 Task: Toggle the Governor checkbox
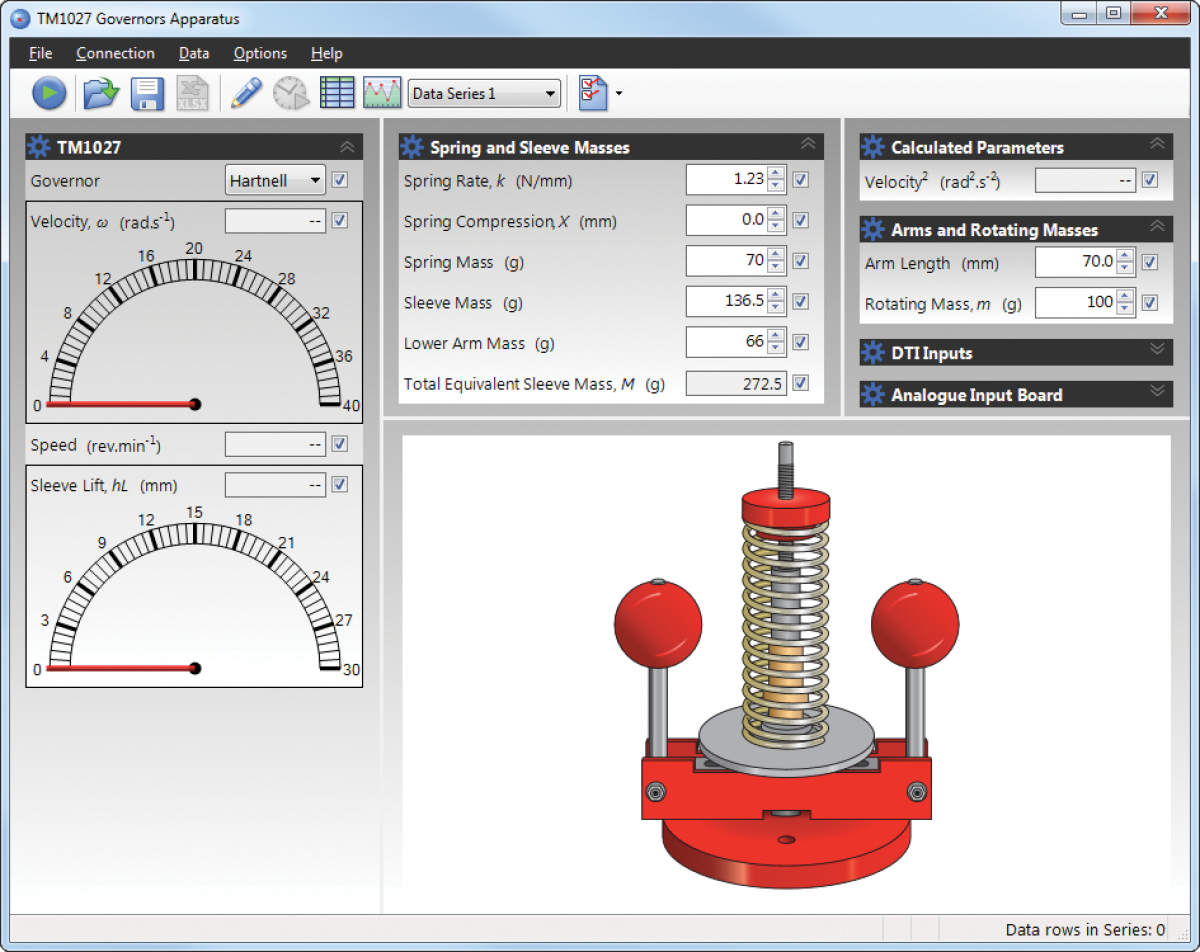340,180
